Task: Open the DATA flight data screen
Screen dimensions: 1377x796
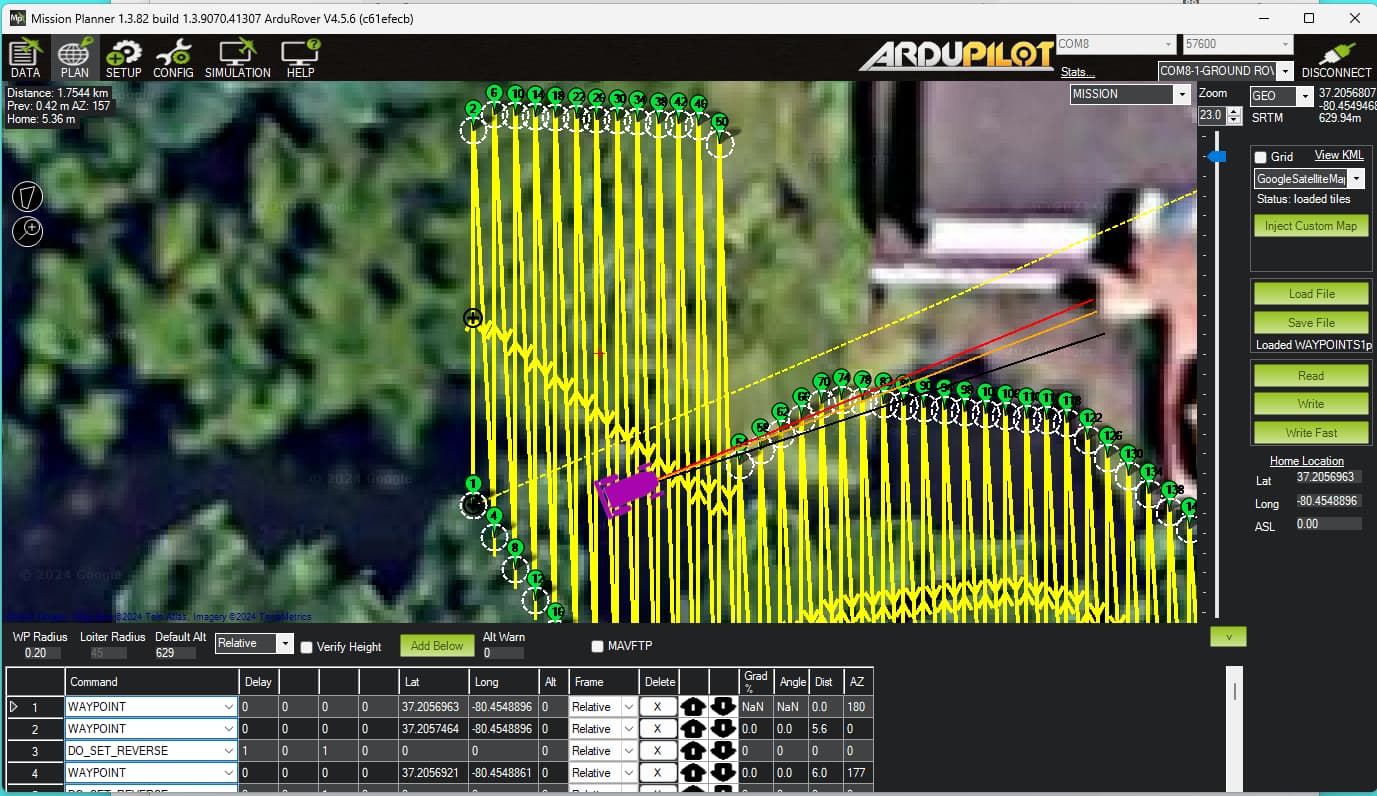Action: click(x=25, y=58)
